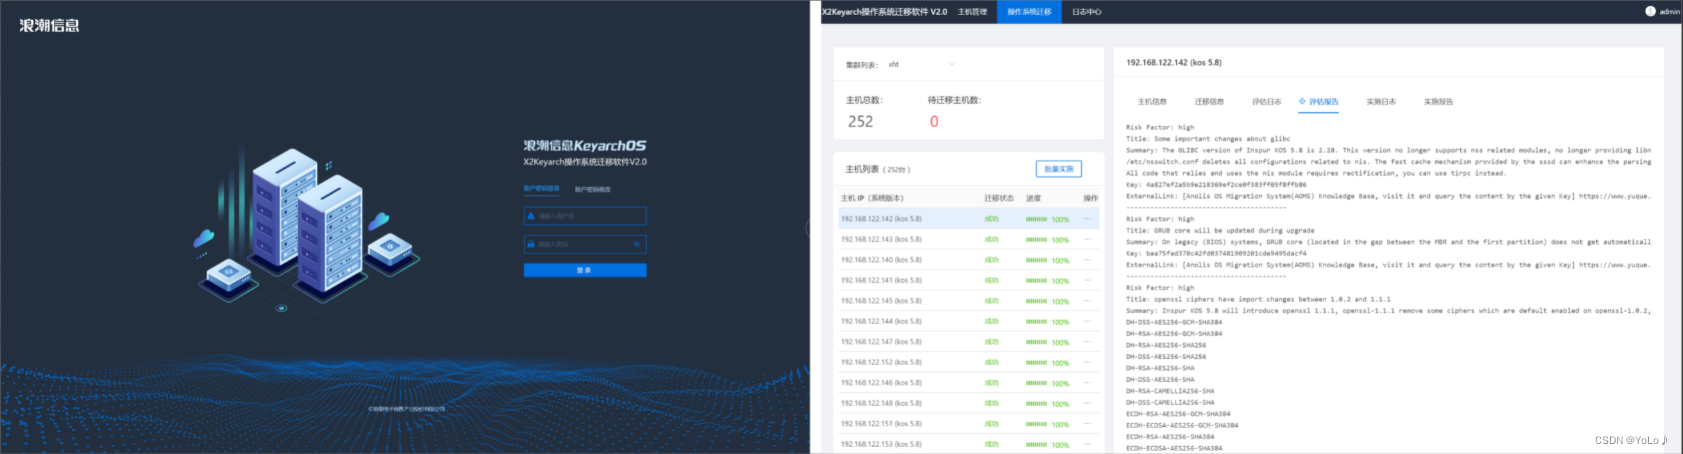1683x454 pixels.
Task: Select host row 192.168.122.141 (kos 5.8)
Action: pos(968,281)
